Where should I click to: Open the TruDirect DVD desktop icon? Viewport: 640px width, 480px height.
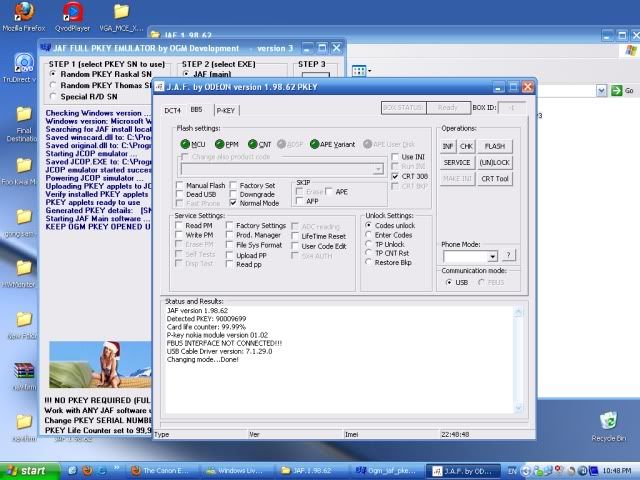tap(22, 67)
